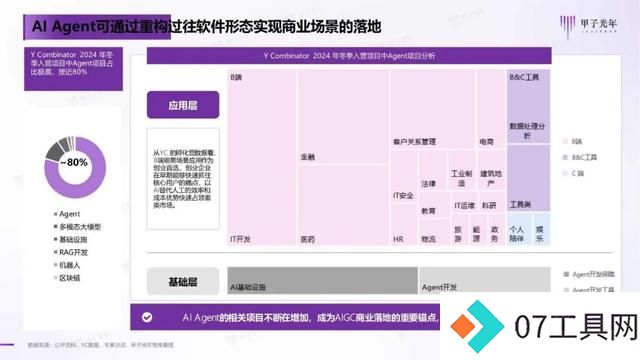
Task: Select the 工业制造 treemap cell
Action: pyautogui.click(x=462, y=171)
